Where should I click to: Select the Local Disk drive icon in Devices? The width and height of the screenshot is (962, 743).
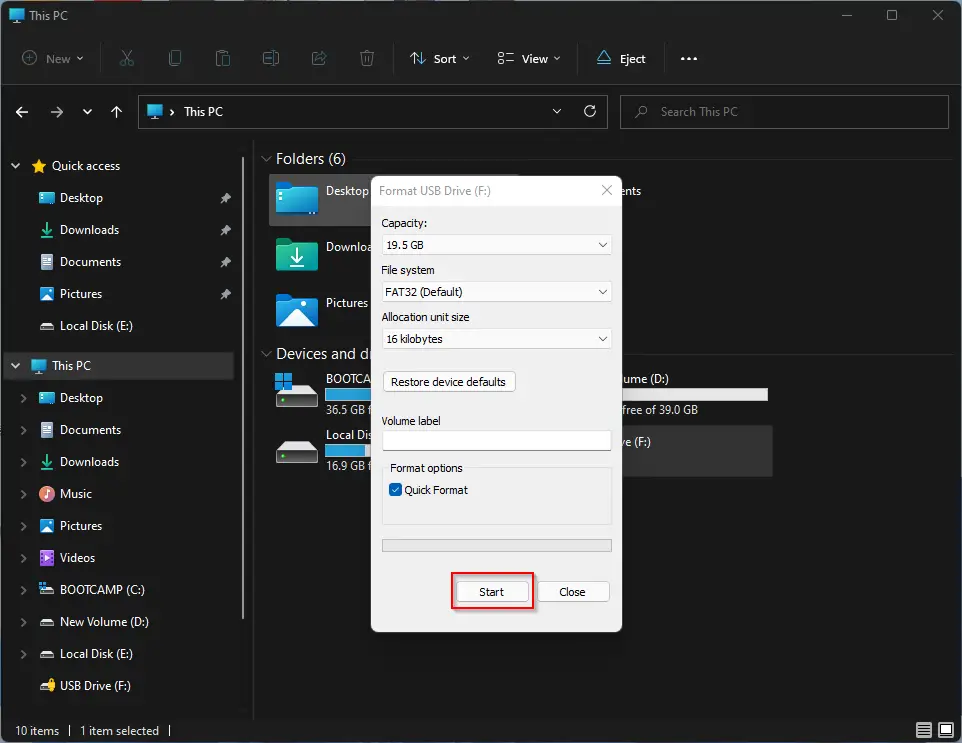click(x=296, y=452)
